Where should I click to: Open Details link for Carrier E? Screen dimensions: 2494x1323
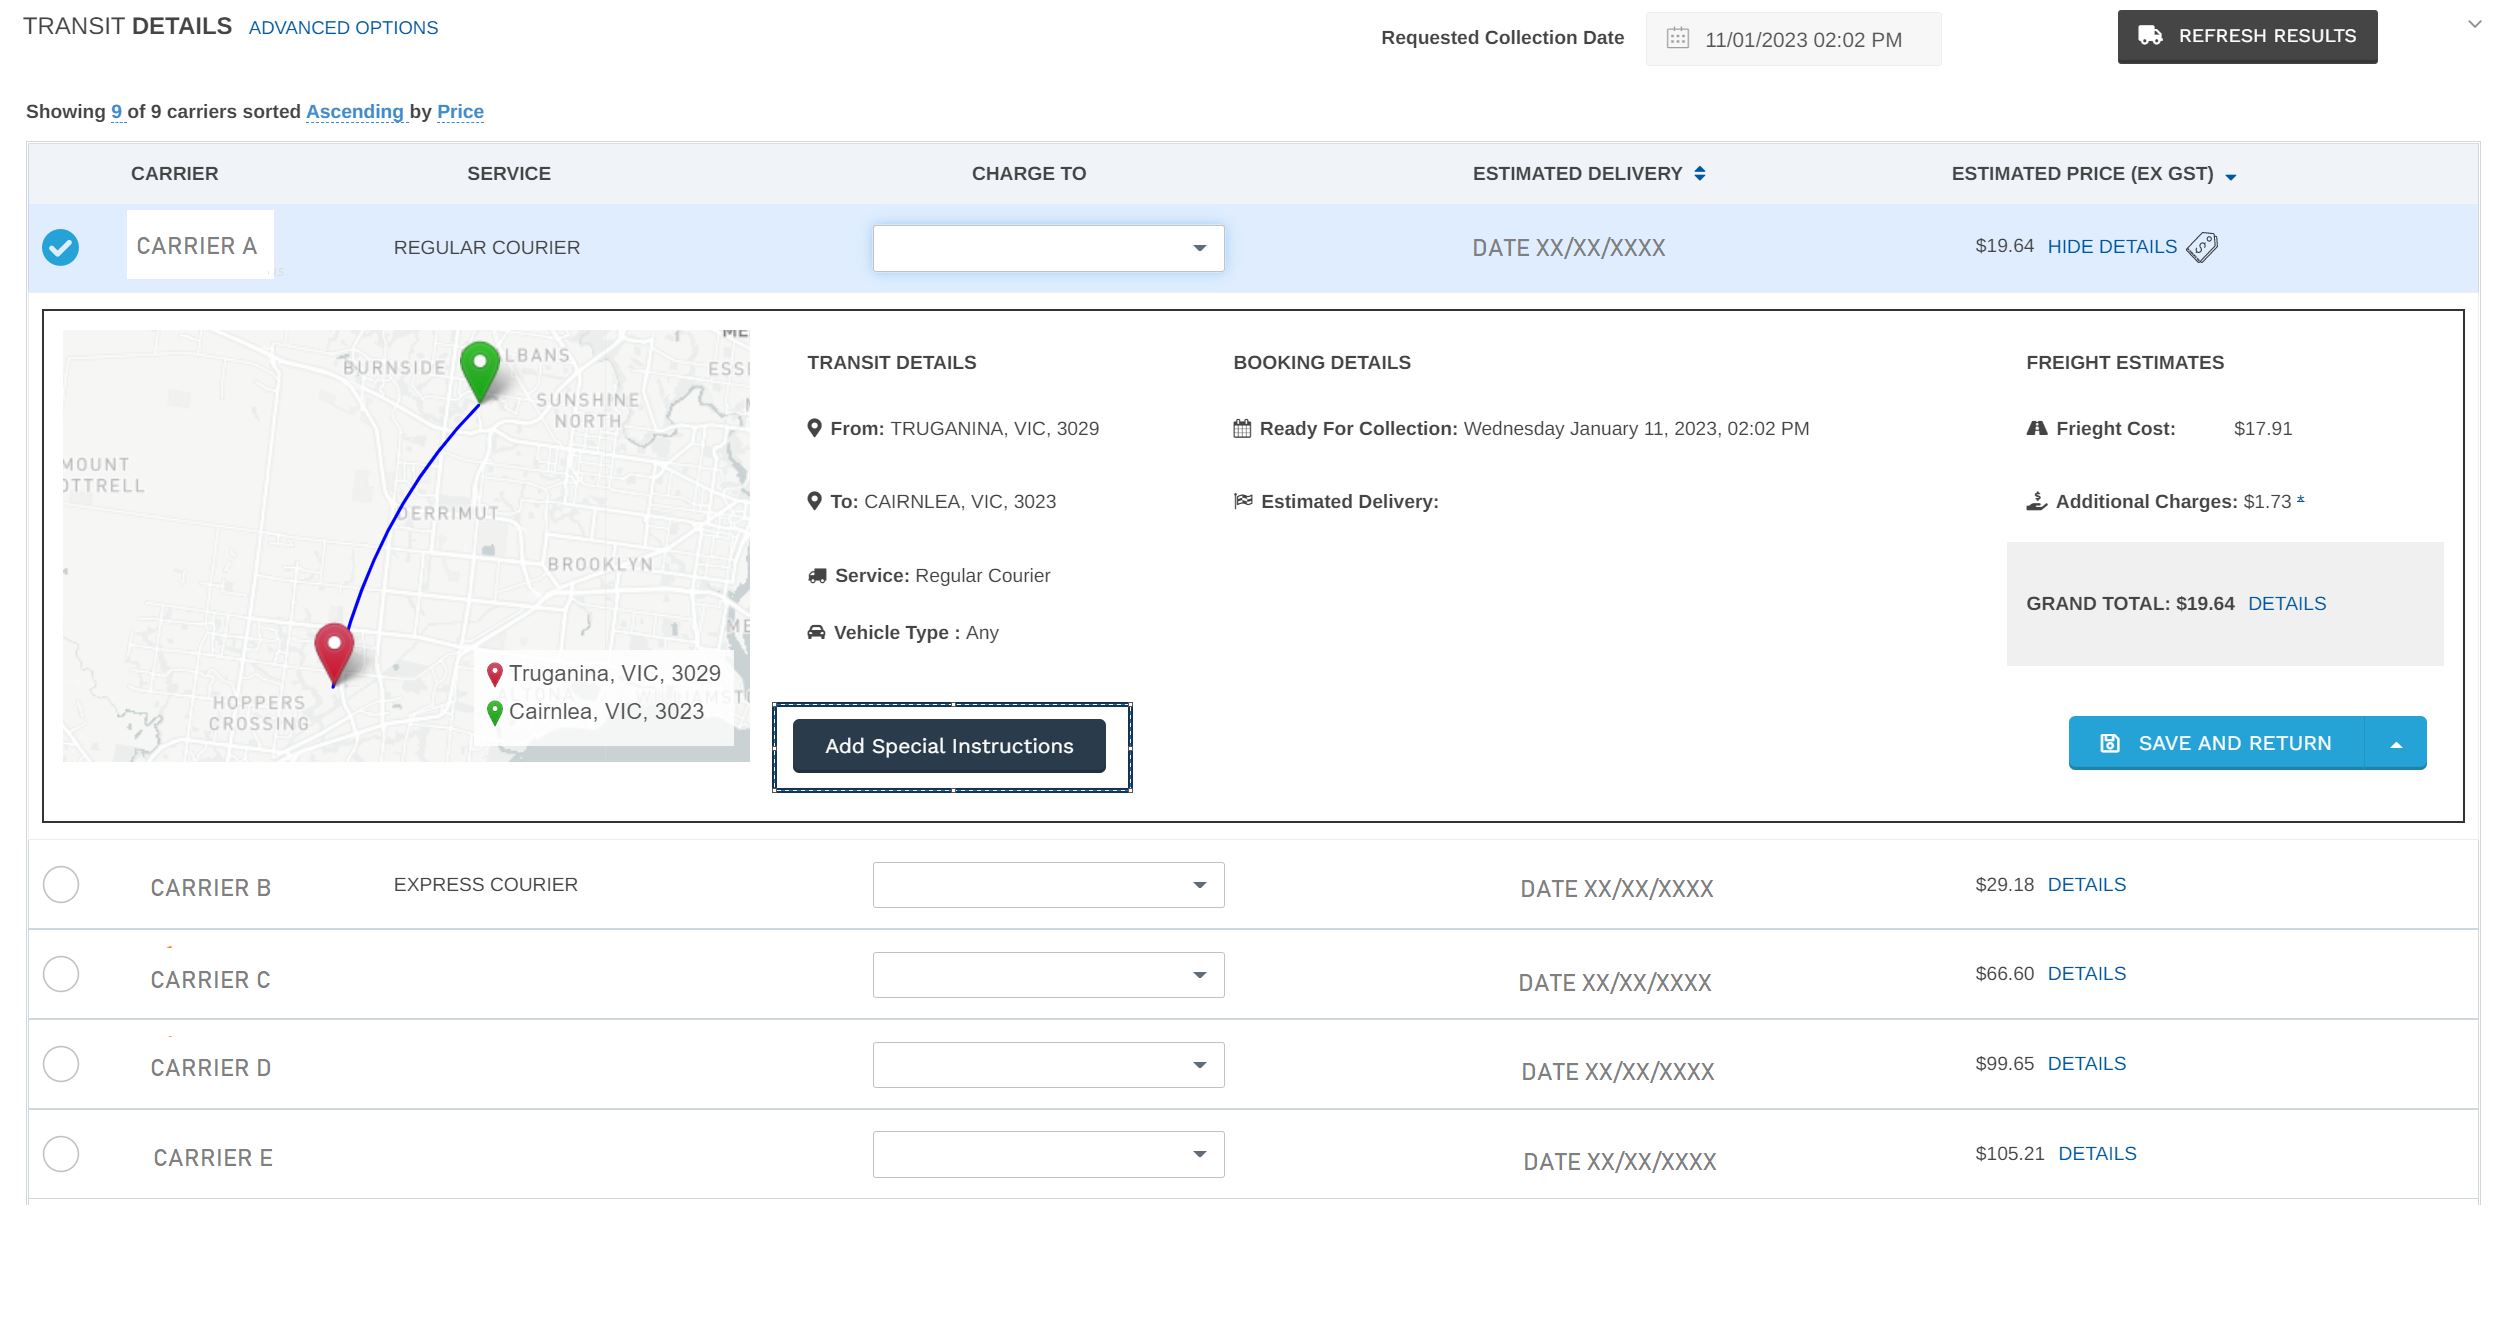[2096, 1154]
